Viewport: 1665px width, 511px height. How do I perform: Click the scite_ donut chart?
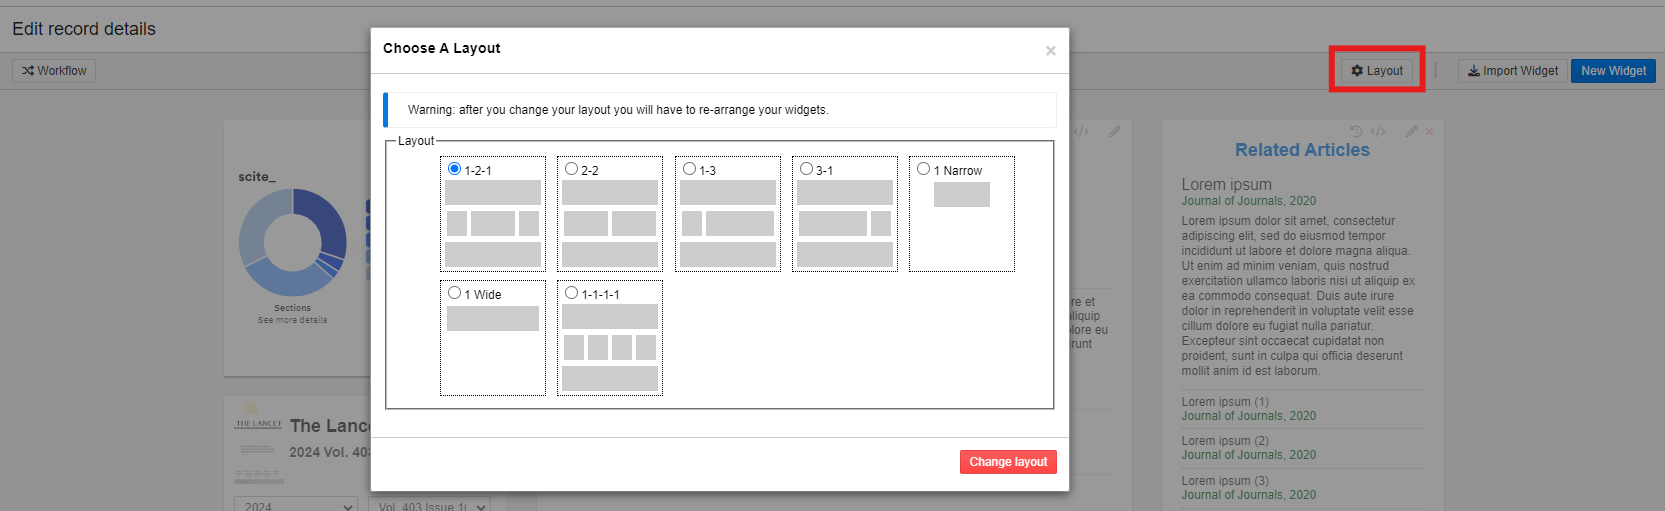pyautogui.click(x=292, y=242)
